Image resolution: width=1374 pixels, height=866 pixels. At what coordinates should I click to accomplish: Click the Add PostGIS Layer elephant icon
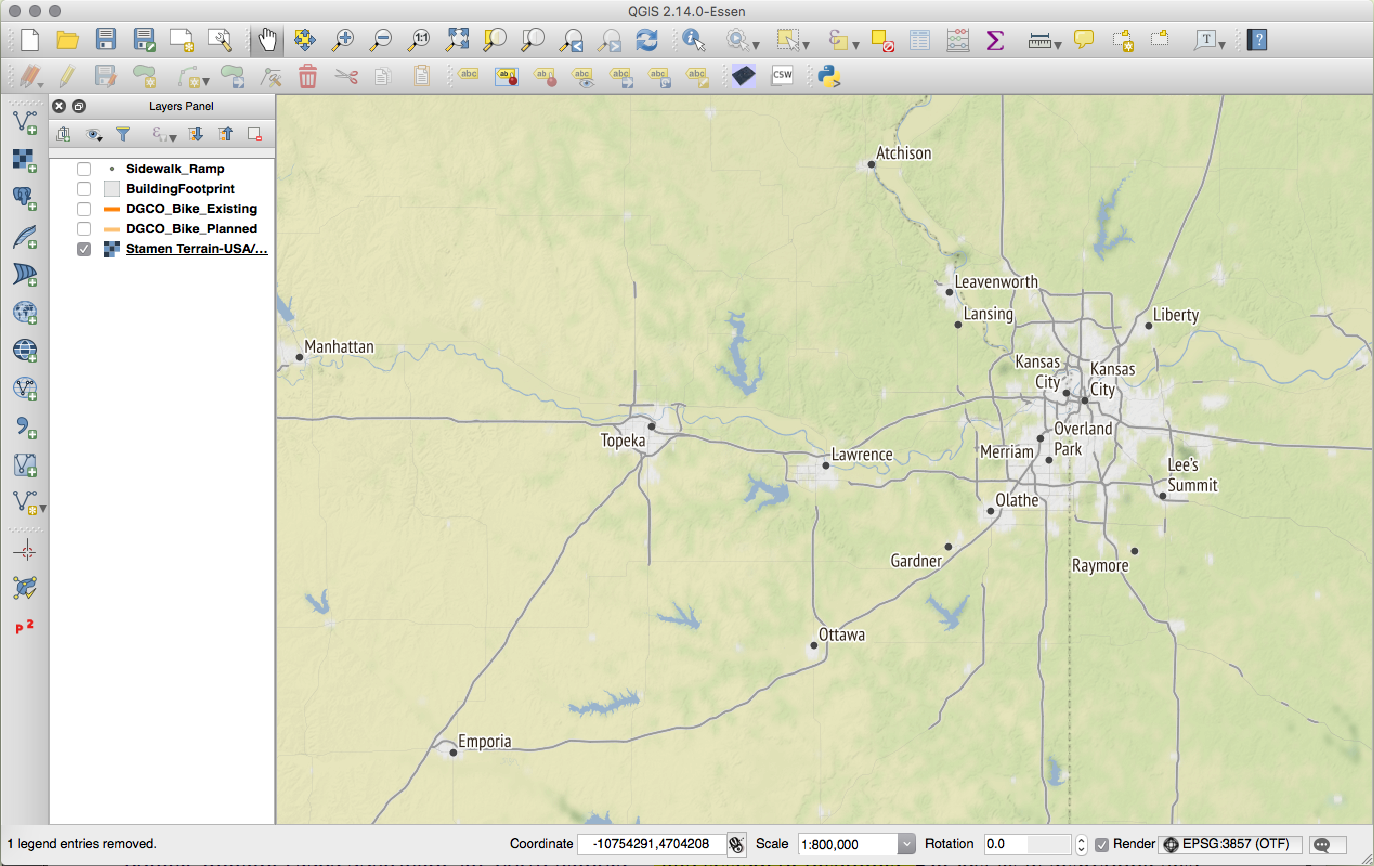pyautogui.click(x=25, y=198)
